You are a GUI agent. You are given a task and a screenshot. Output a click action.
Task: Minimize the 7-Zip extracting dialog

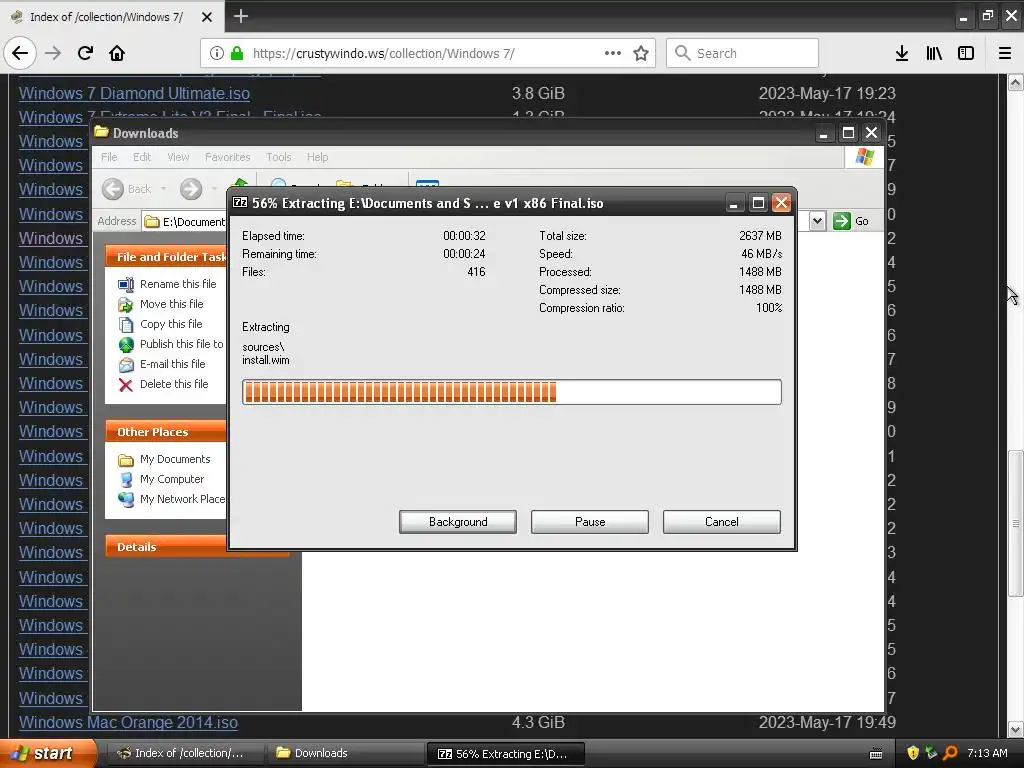(733, 203)
